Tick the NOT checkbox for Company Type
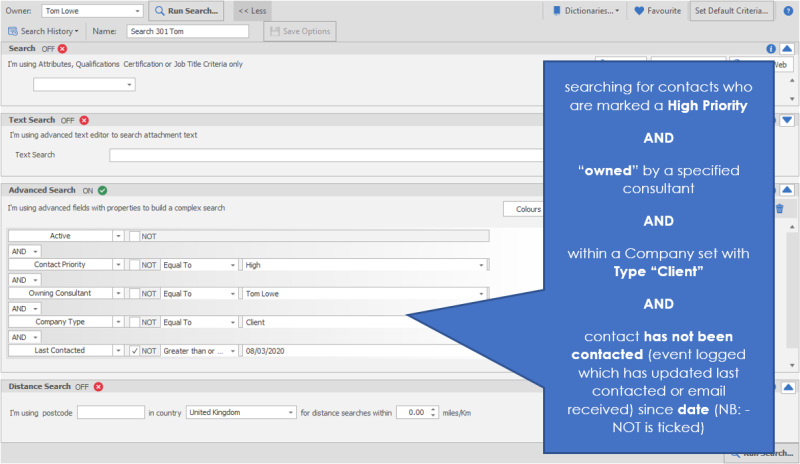Screen dimensions: 800x464 135,323
